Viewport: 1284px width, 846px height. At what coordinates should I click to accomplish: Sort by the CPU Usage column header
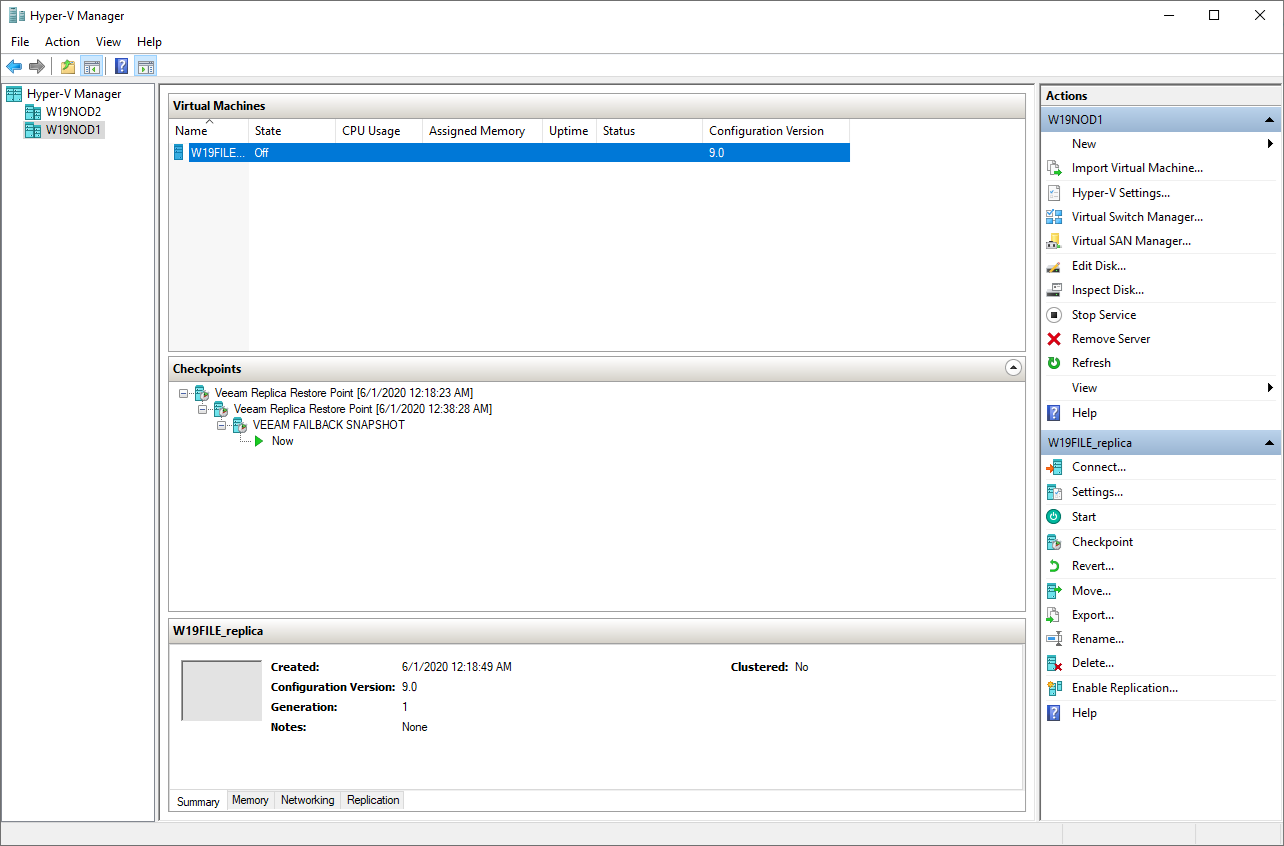(x=379, y=131)
